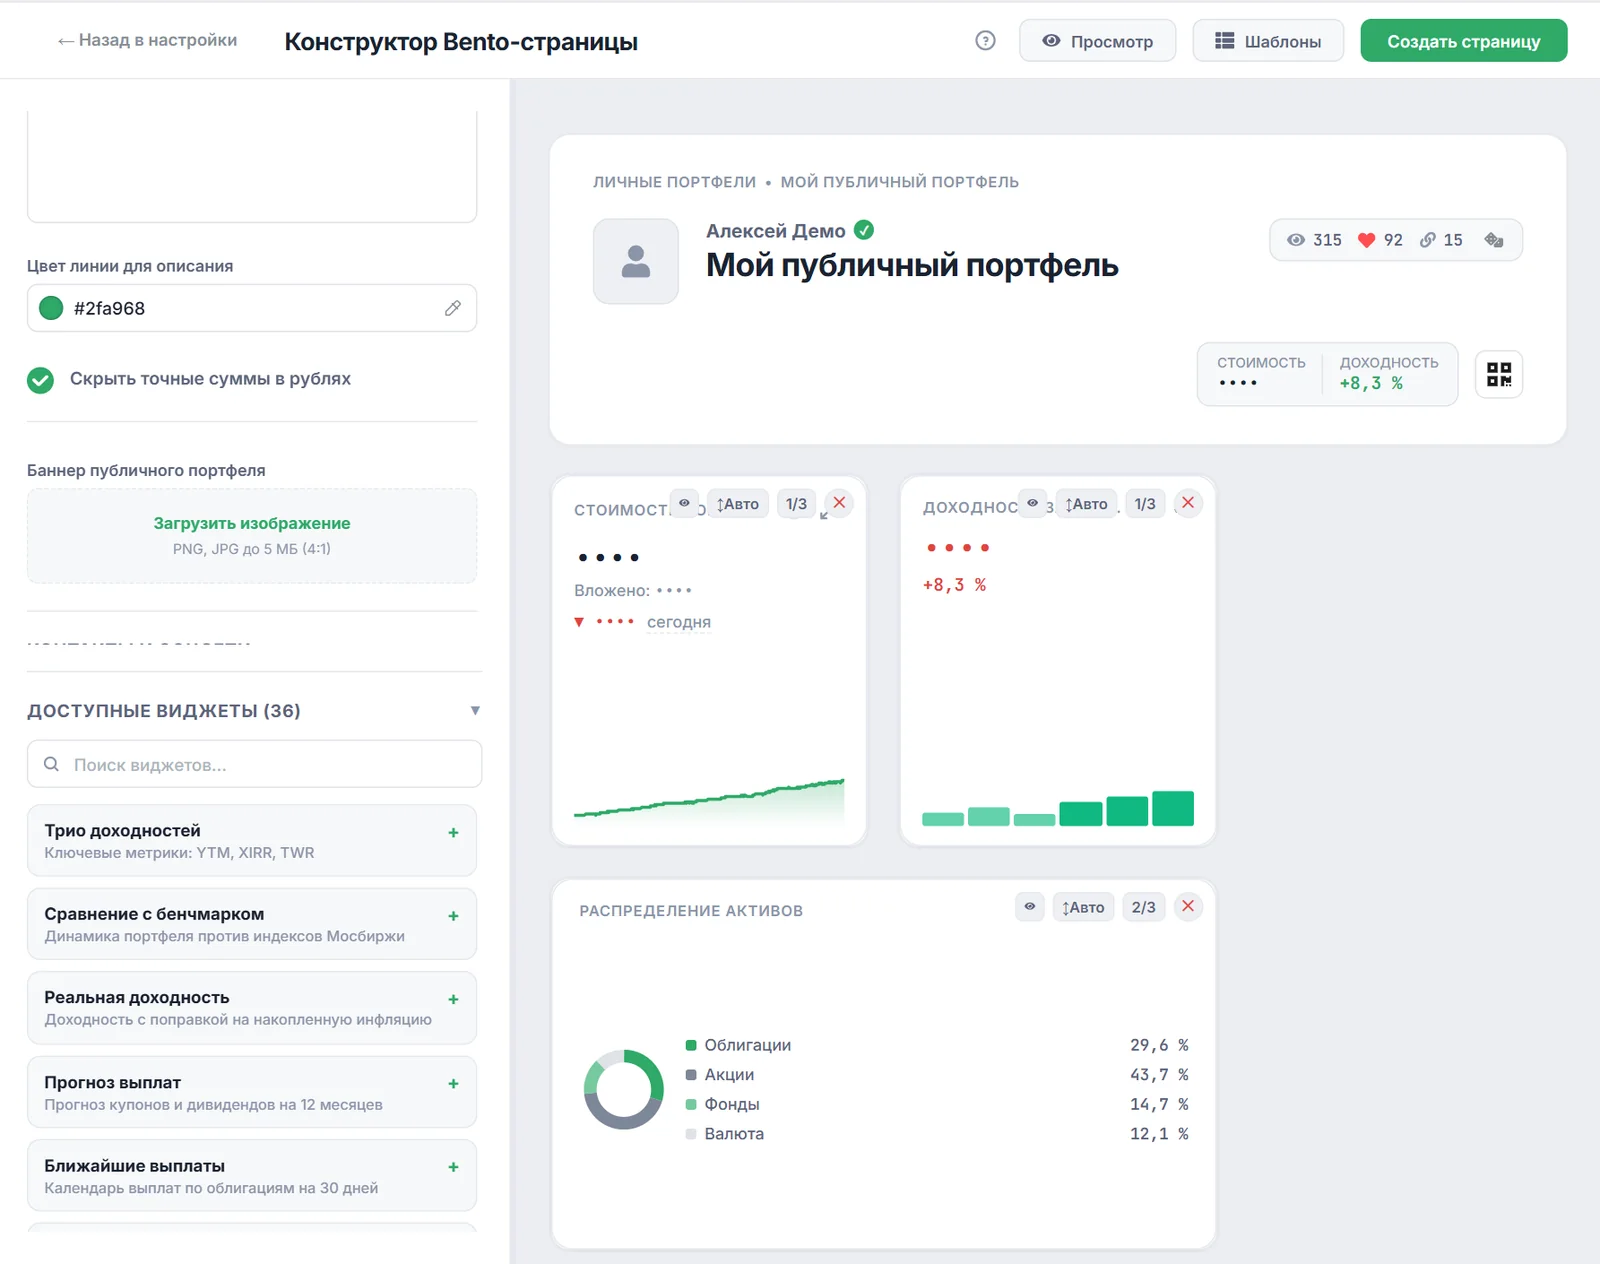The image size is (1600, 1264).
Task: Click the link count icon near 15
Action: coord(1428,240)
